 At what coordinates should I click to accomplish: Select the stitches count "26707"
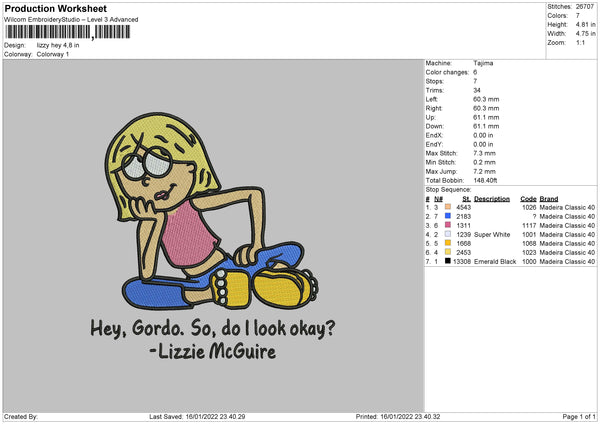[x=585, y=7]
